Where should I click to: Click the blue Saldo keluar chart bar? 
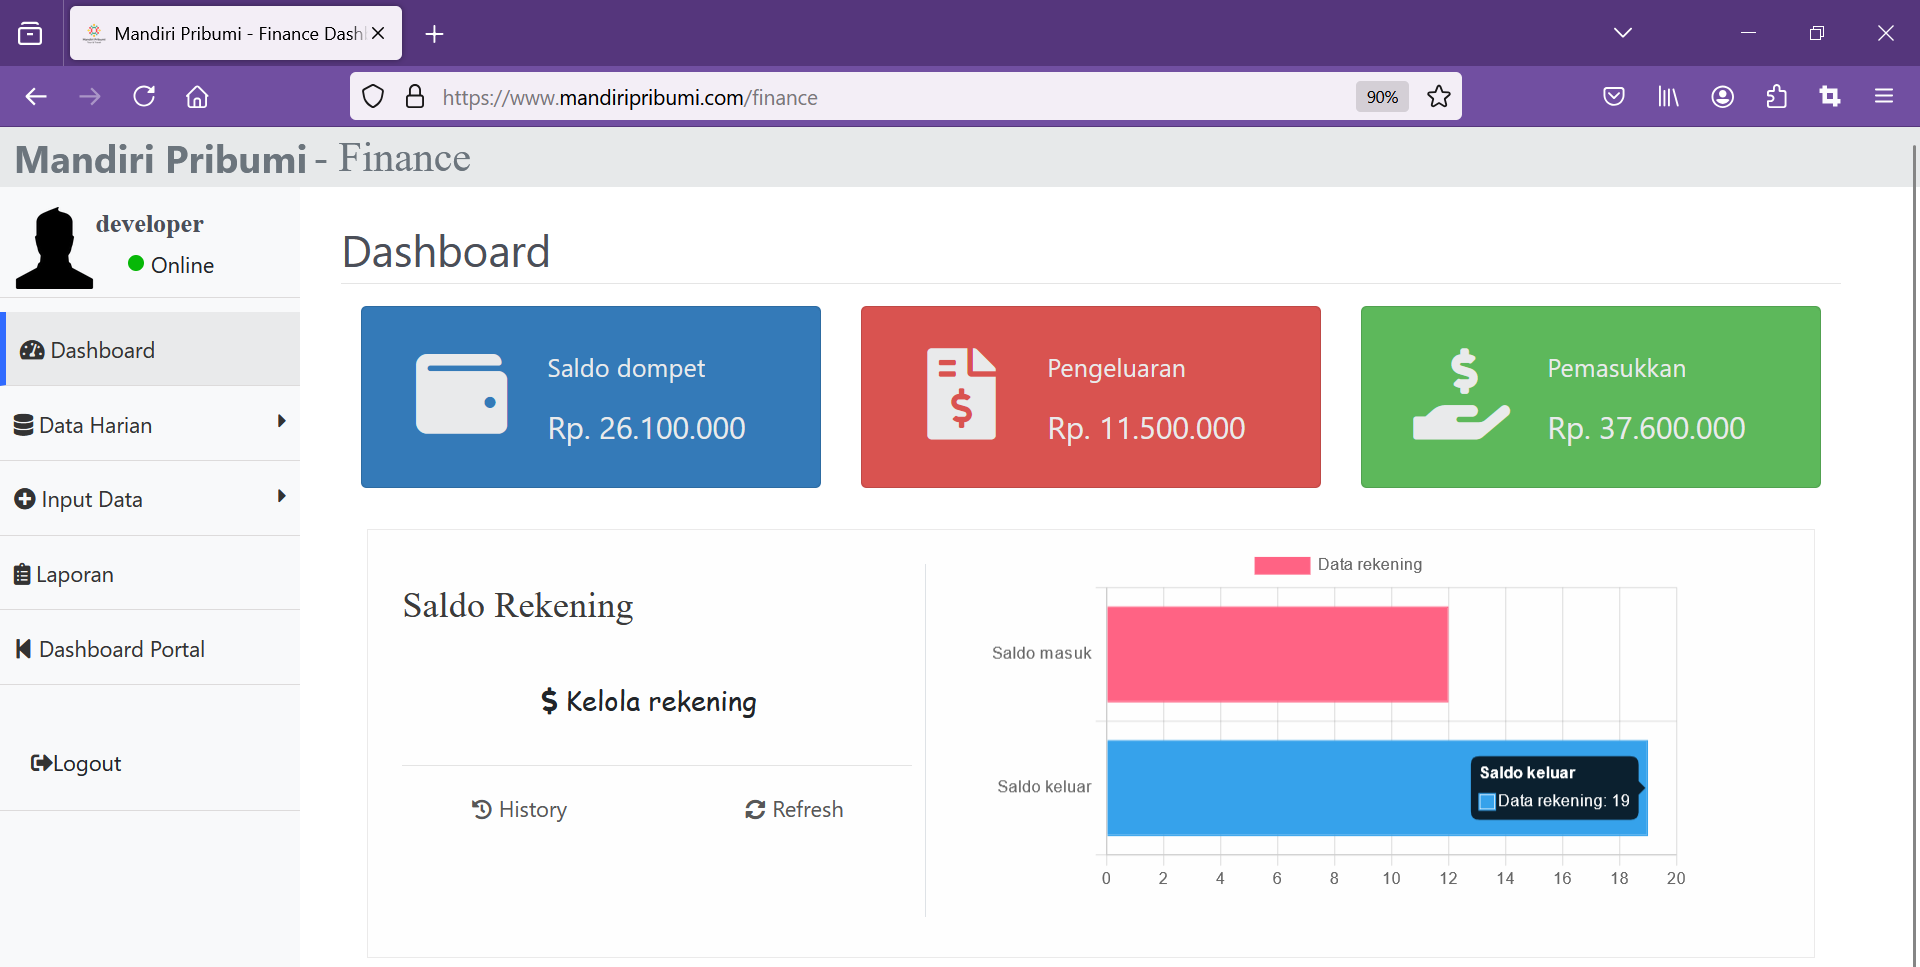1280,788
